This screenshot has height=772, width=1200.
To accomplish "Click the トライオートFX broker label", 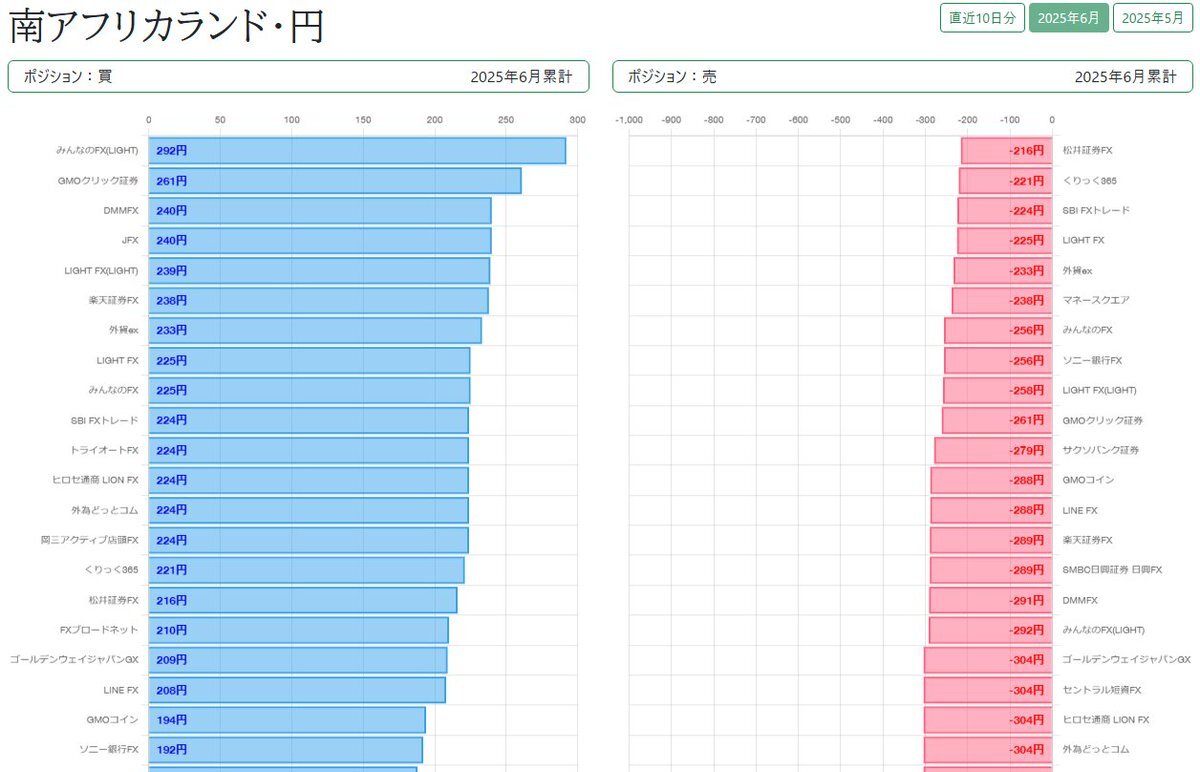I will coord(105,450).
